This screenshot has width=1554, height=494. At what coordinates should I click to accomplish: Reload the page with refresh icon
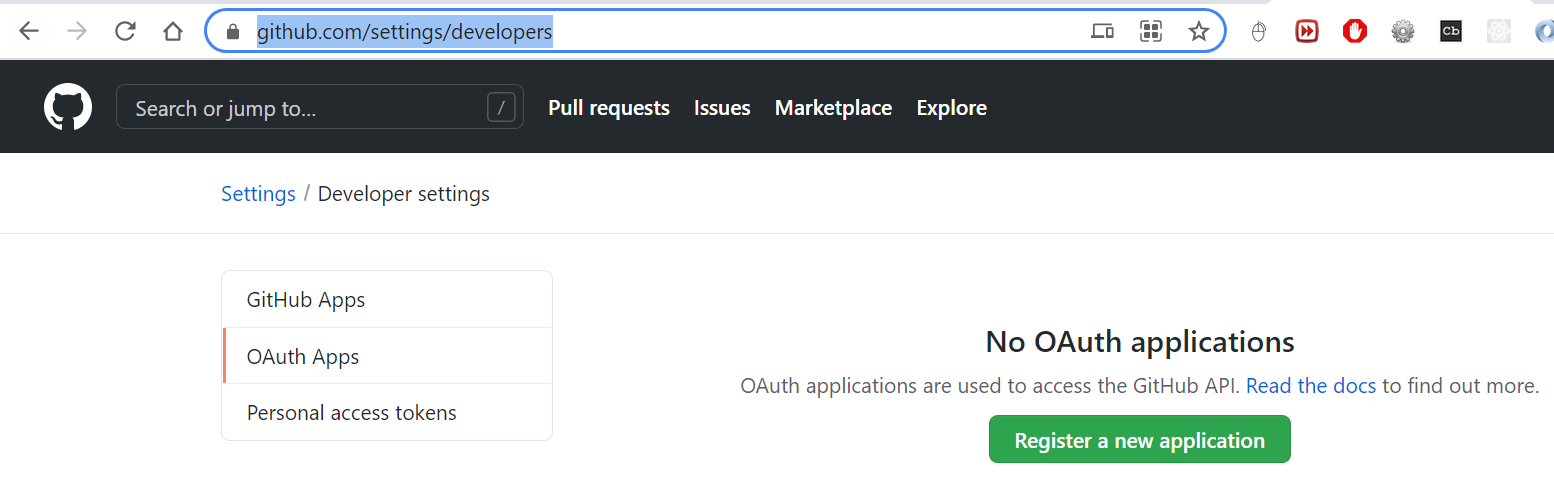click(x=125, y=31)
